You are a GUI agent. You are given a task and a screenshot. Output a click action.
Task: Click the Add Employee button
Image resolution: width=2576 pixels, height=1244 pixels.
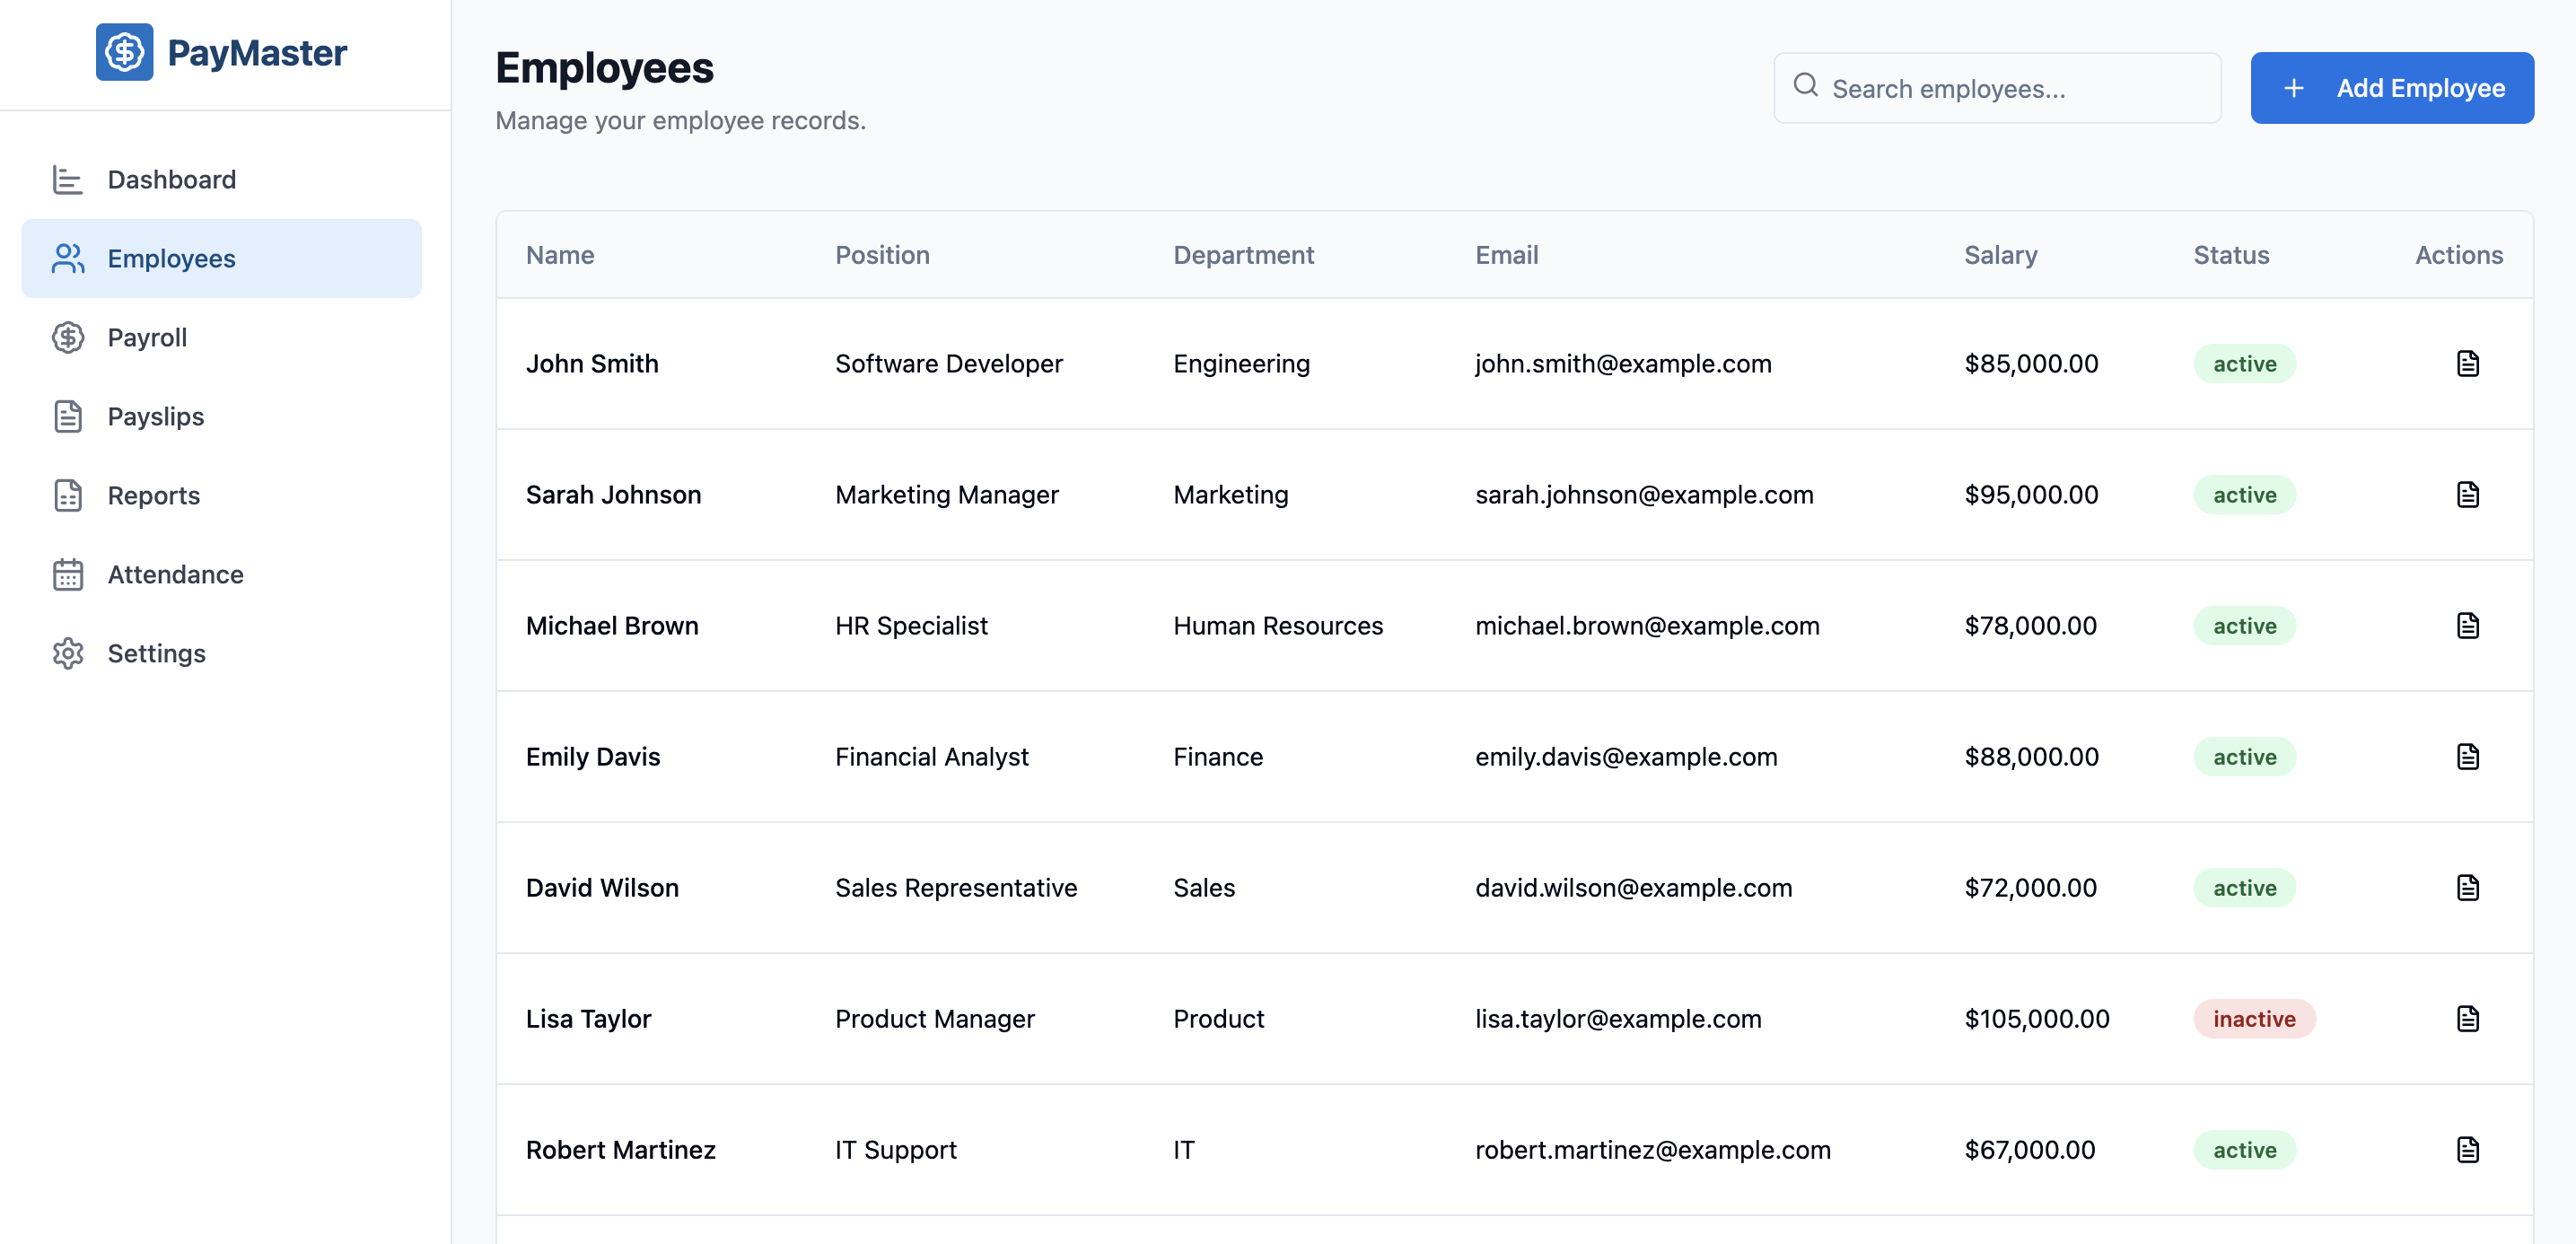click(x=2391, y=88)
